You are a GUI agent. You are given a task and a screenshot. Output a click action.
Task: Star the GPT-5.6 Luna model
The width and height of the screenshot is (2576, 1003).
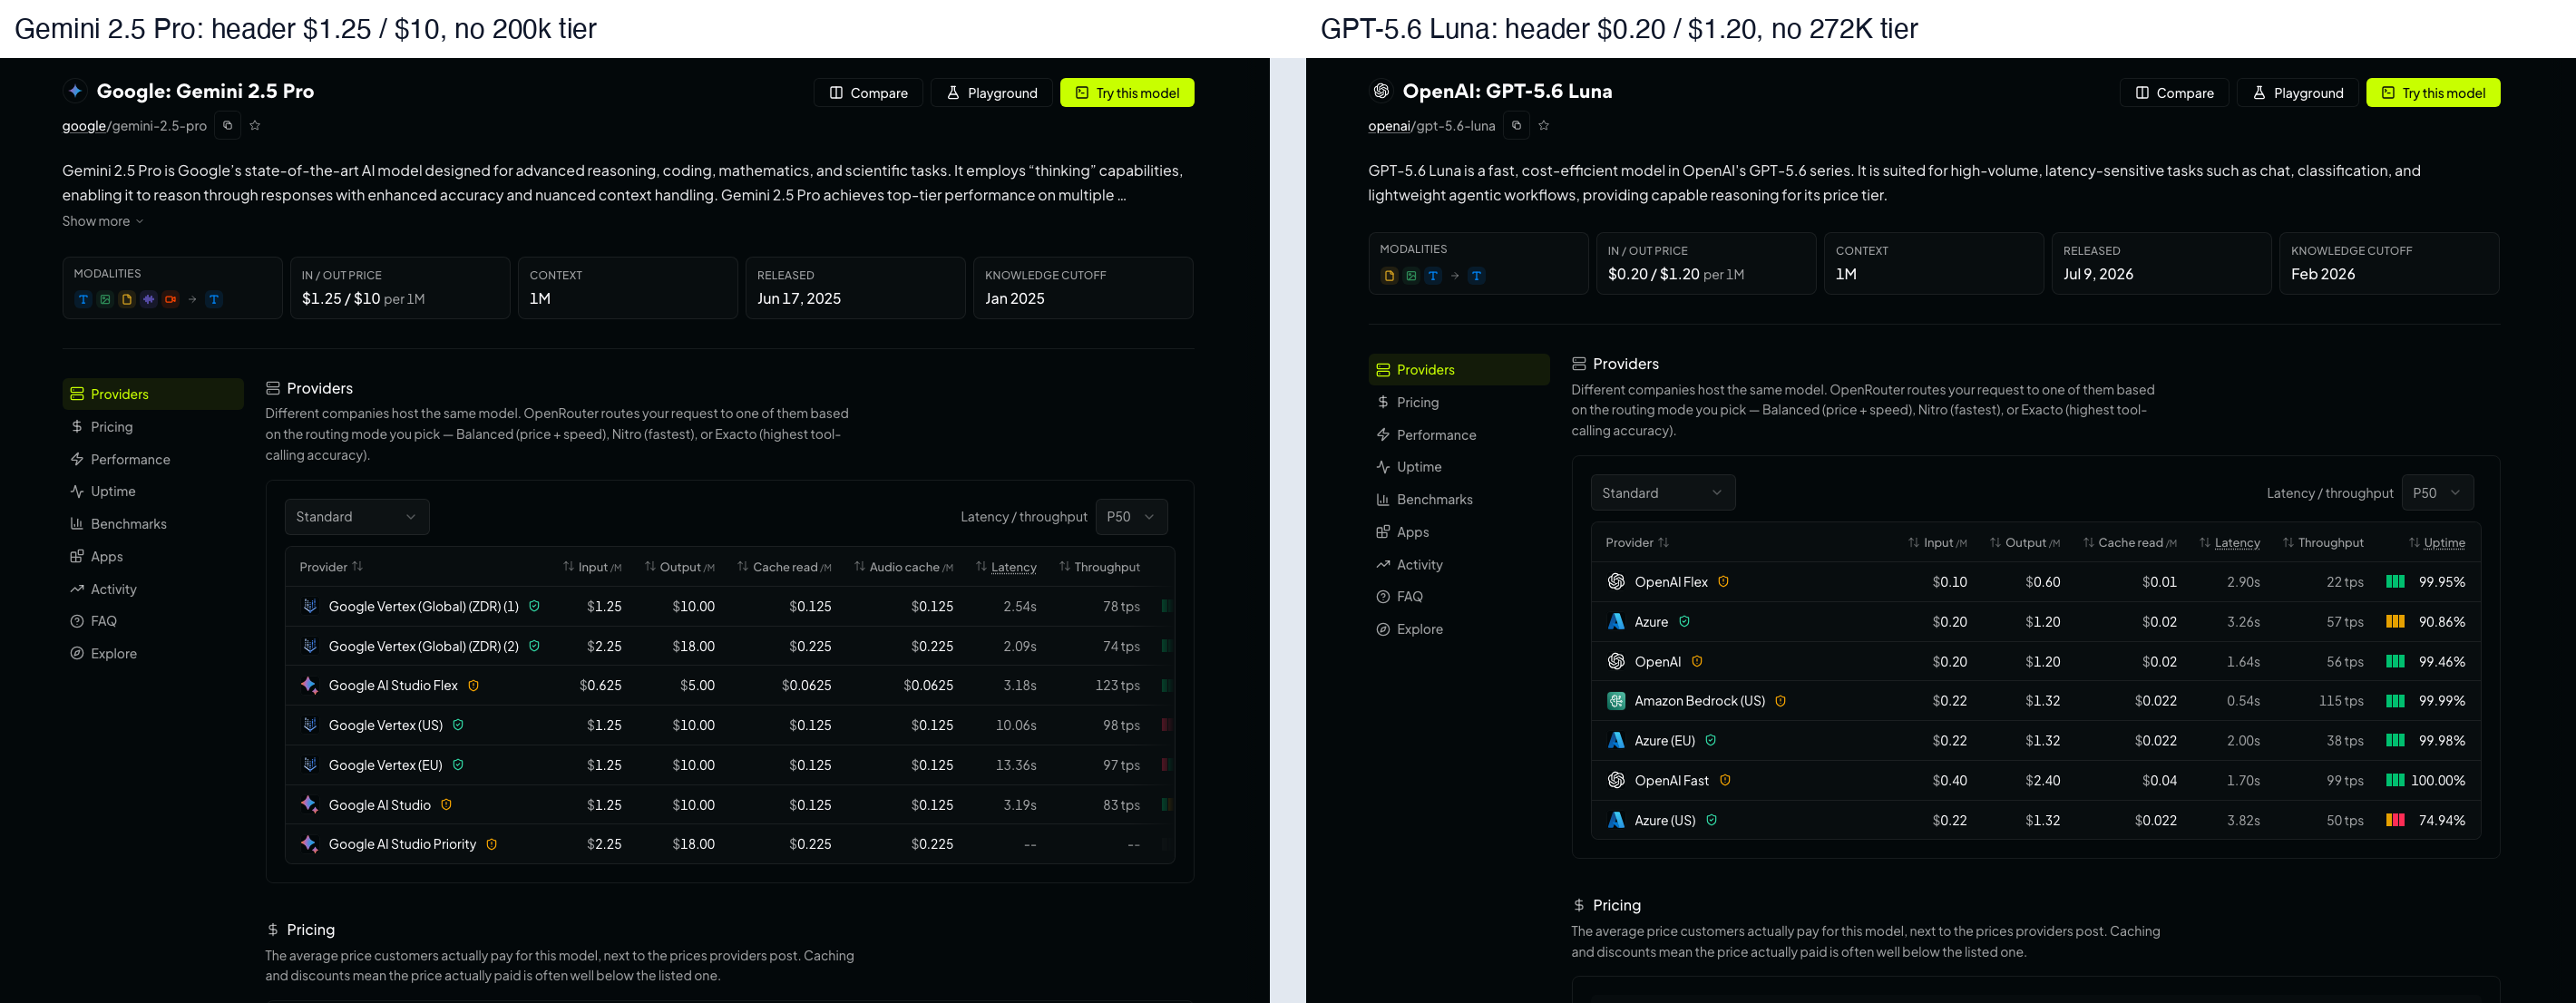(x=1544, y=125)
